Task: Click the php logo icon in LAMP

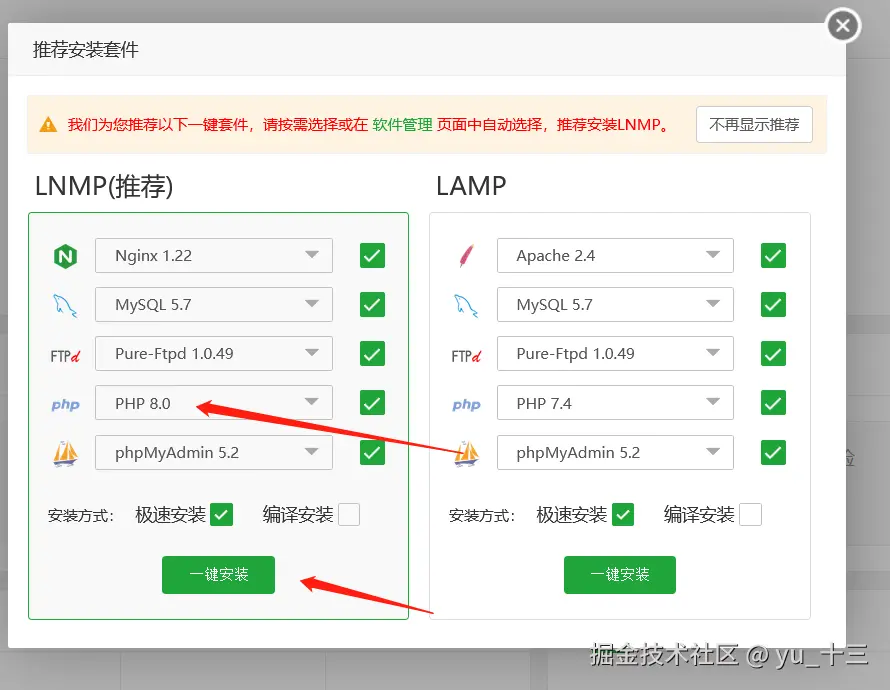Action: tap(466, 405)
